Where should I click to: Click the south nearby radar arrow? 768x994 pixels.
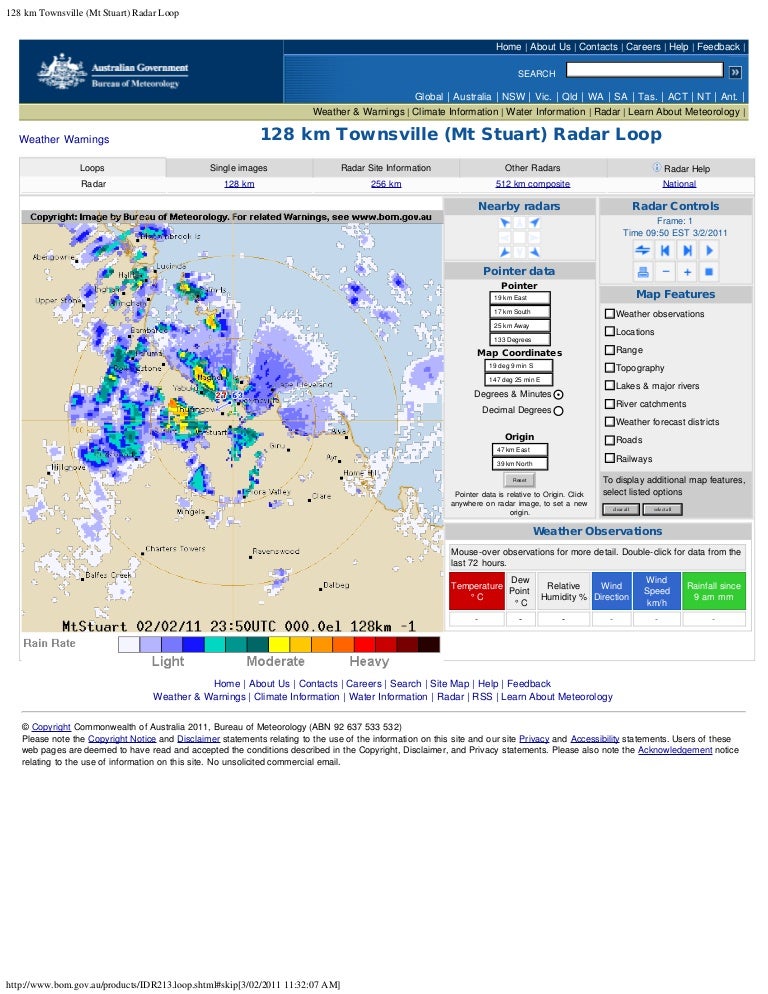coord(519,252)
